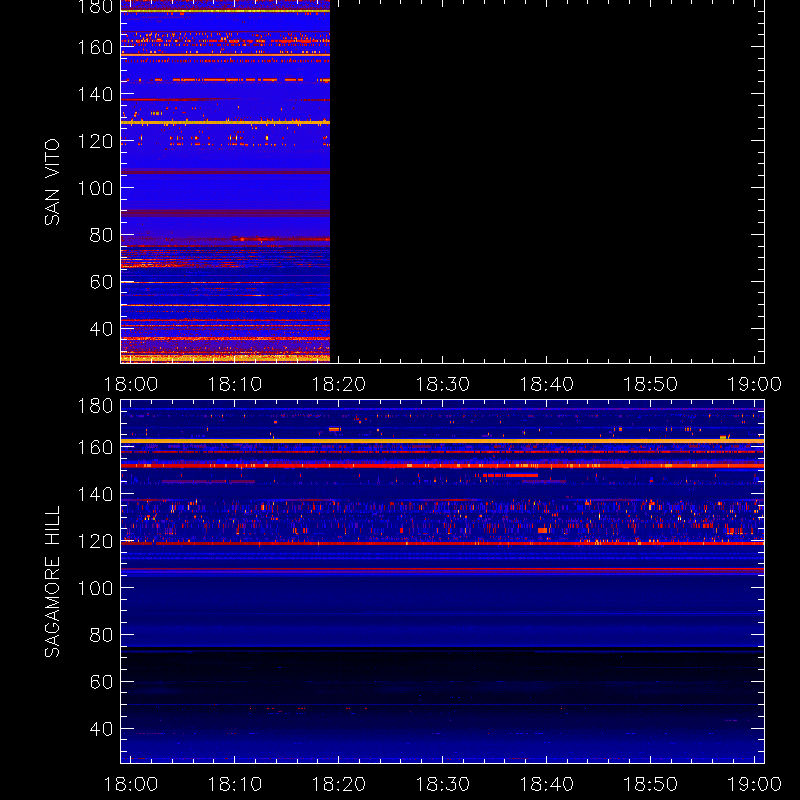Click the SAGAMORE HILL axis title
The width and height of the screenshot is (800, 800).
tap(52, 582)
